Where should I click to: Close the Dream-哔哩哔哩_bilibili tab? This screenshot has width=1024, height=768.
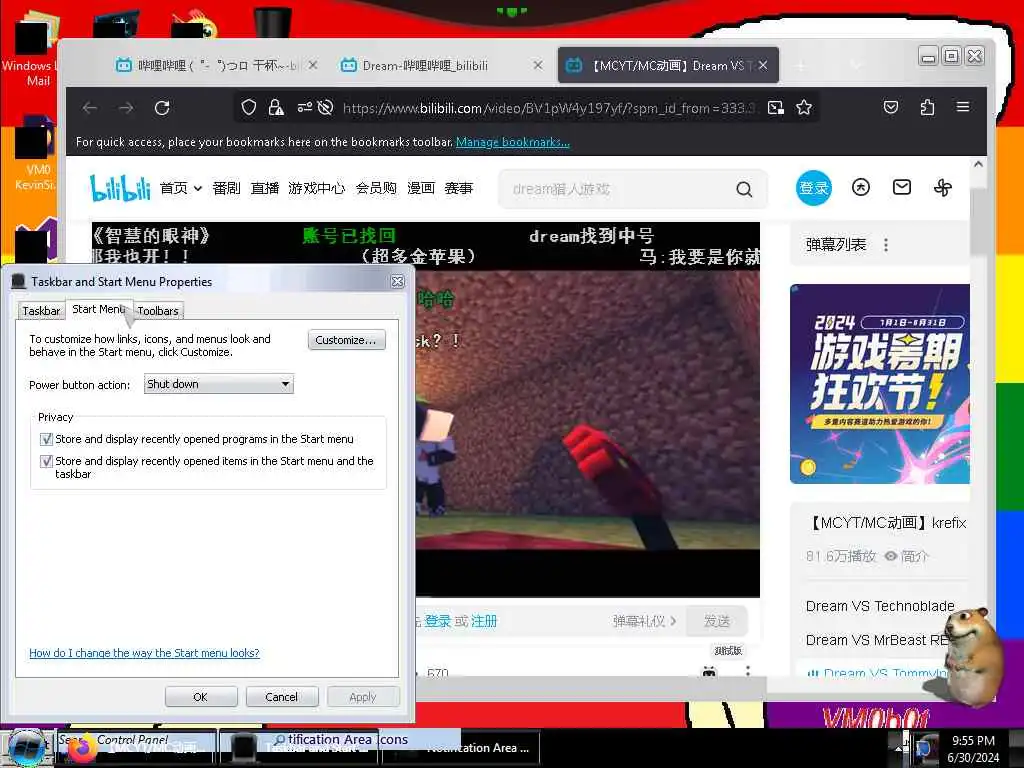537,65
